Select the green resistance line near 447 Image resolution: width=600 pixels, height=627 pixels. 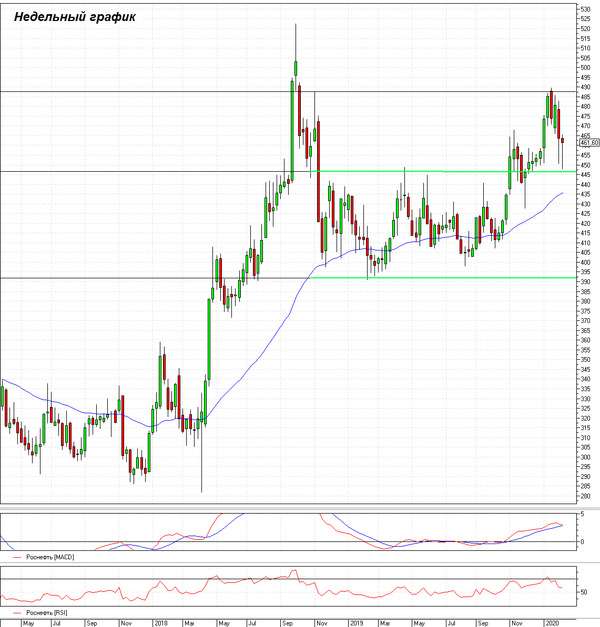(443, 172)
